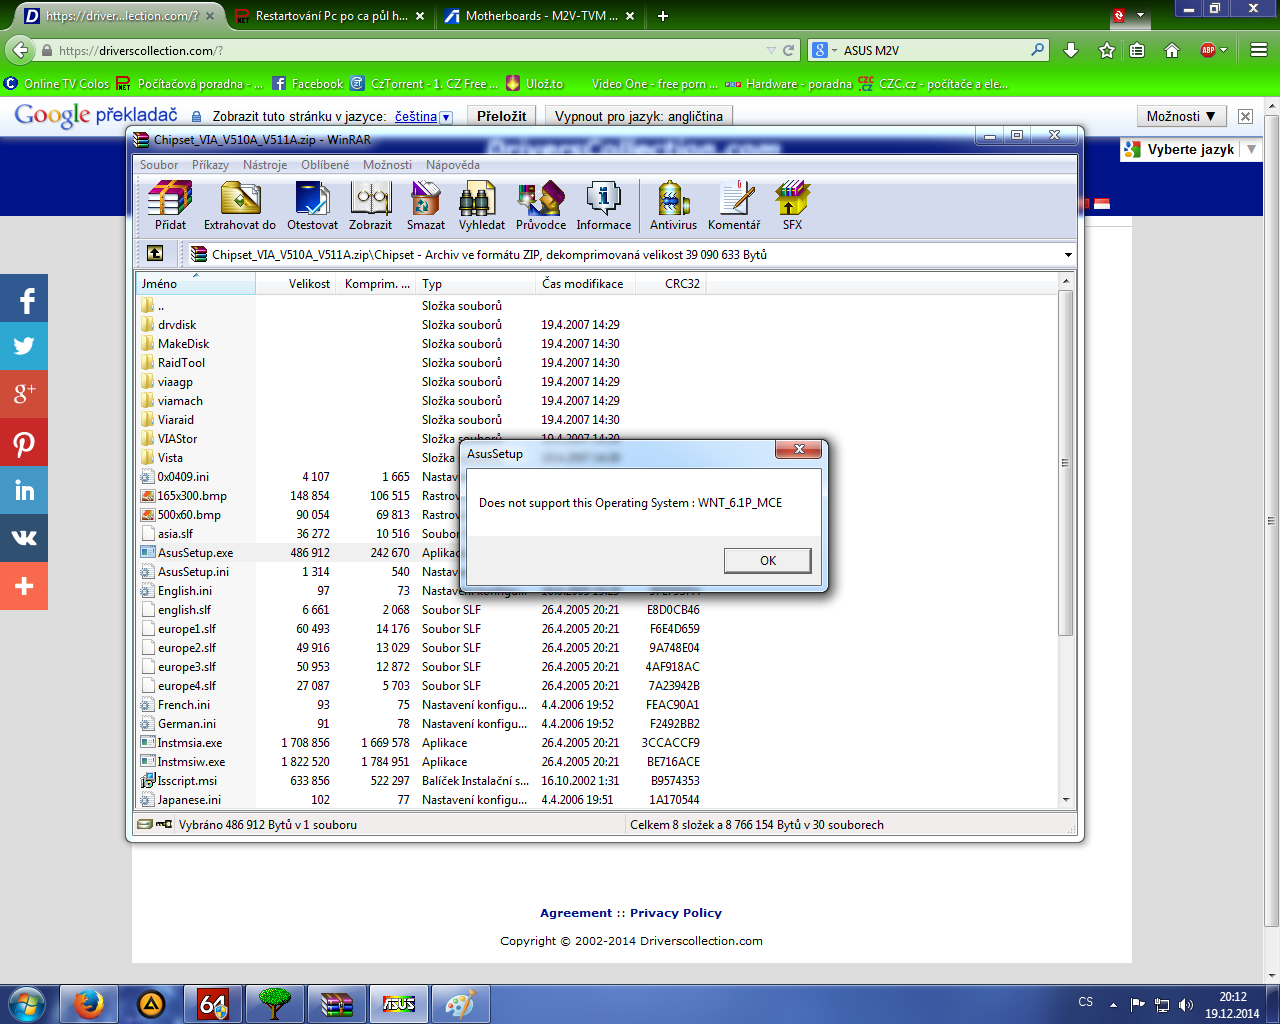Sort the file list by the Jméno column
Image resolution: width=1280 pixels, height=1024 pixels.
pos(196,284)
